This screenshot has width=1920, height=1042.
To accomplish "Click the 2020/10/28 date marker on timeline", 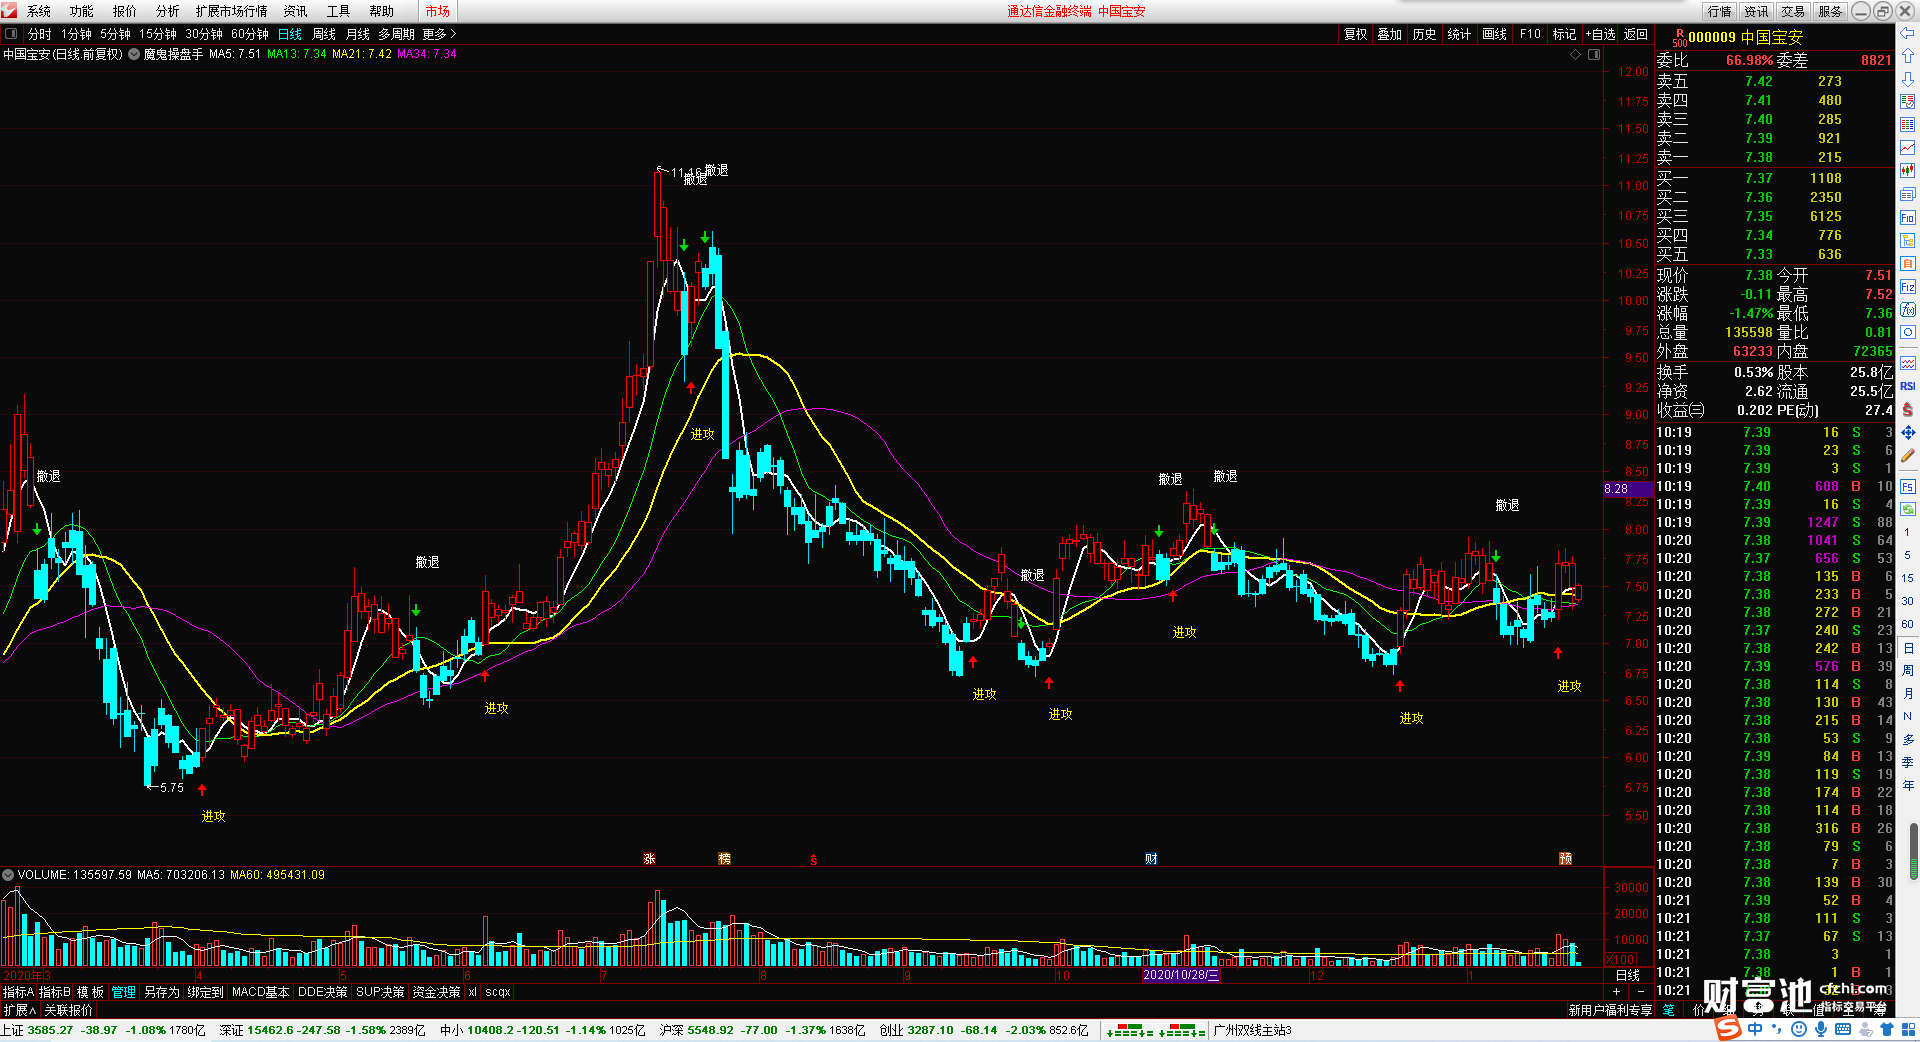I will point(1181,975).
